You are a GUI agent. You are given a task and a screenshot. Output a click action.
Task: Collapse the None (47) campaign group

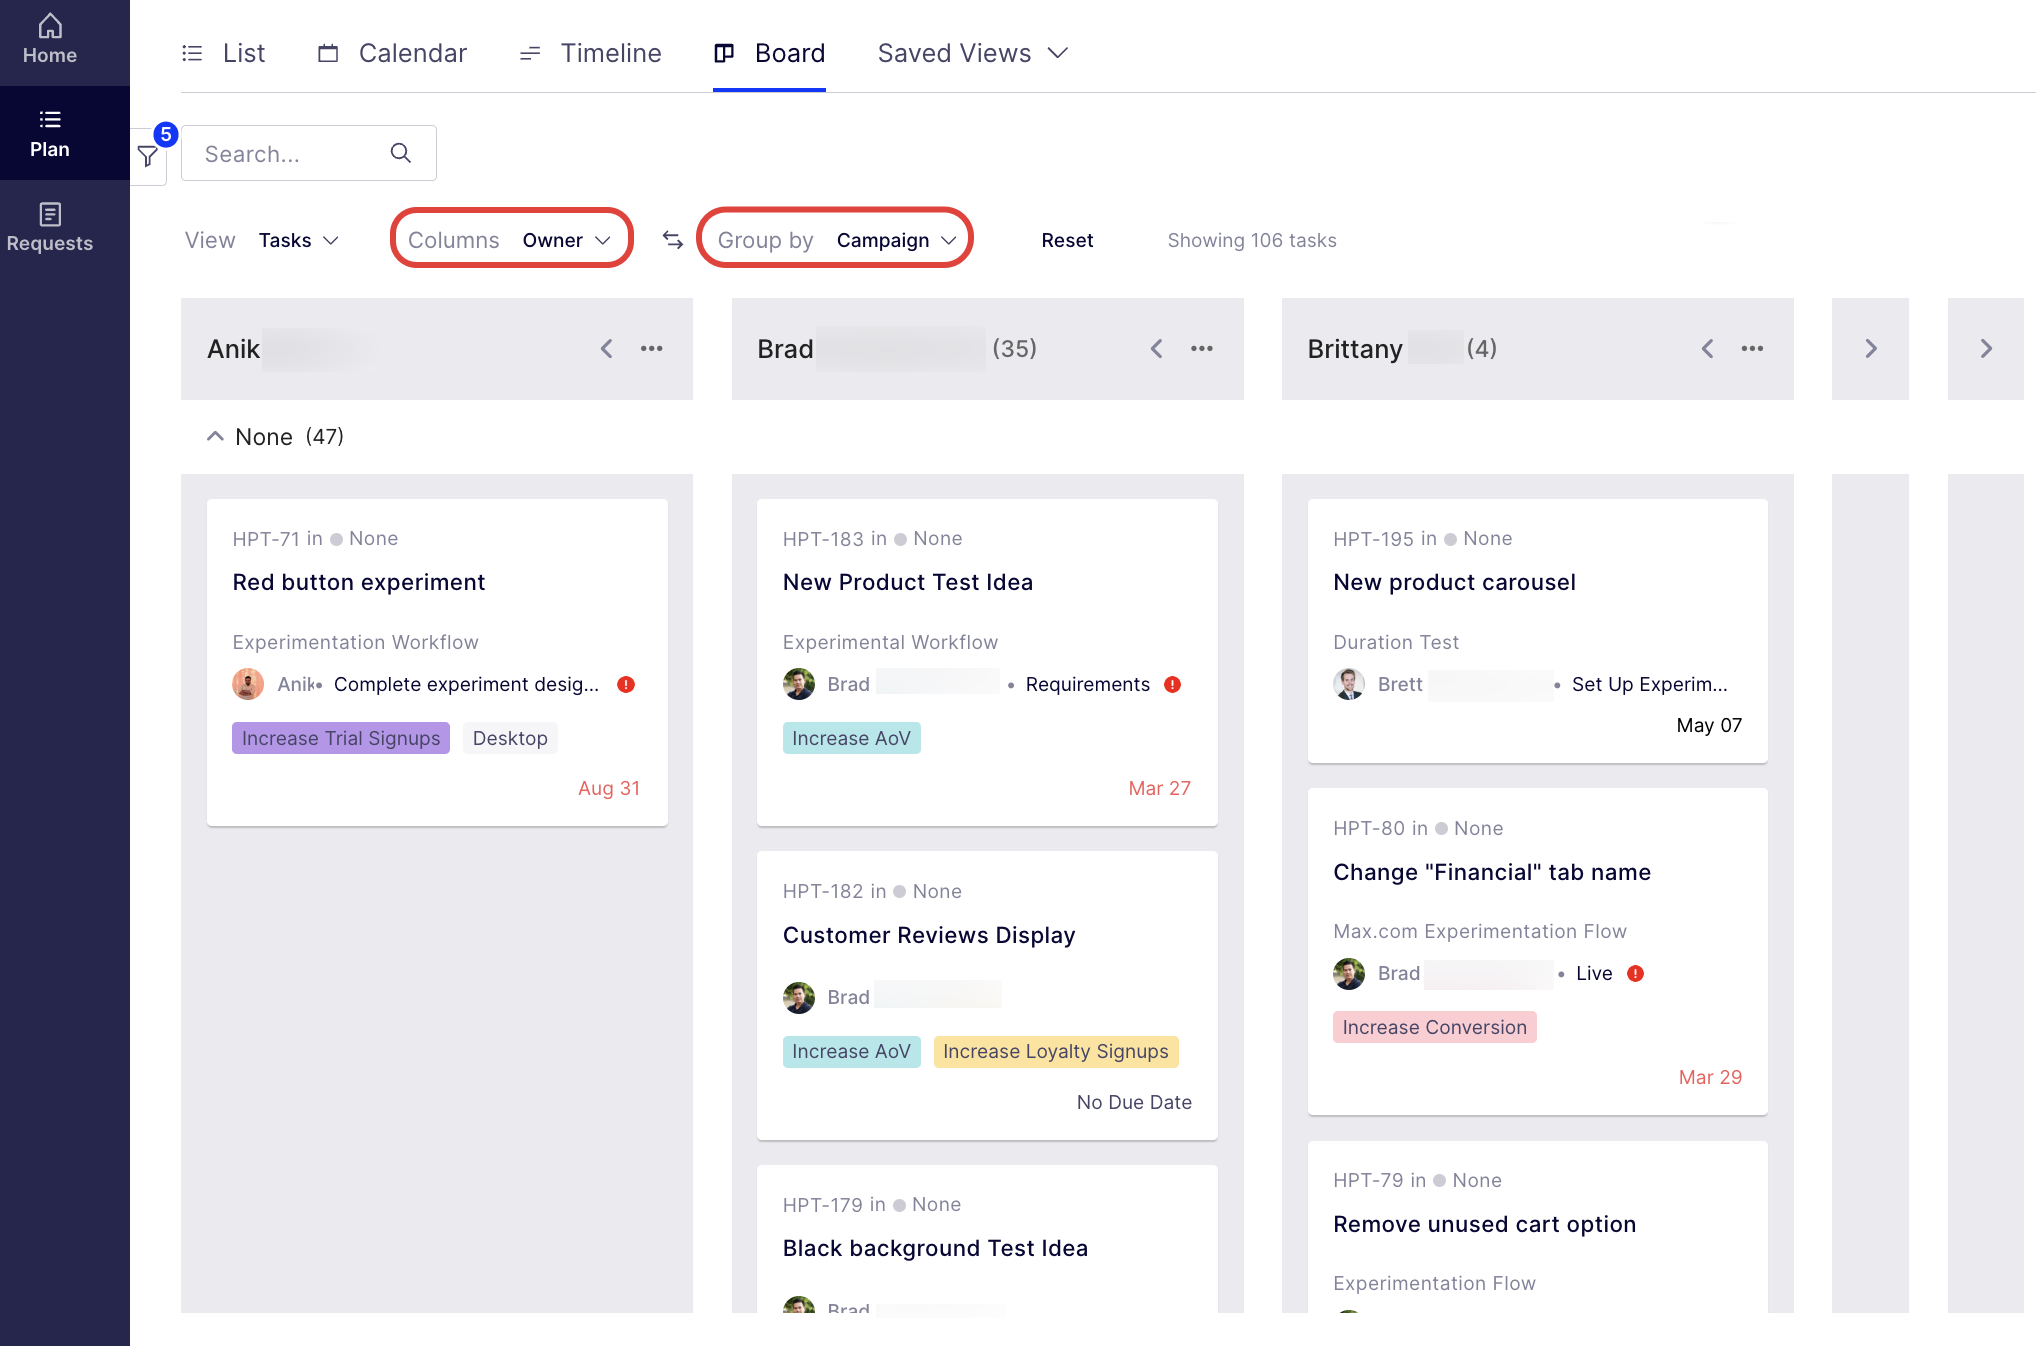pos(215,437)
